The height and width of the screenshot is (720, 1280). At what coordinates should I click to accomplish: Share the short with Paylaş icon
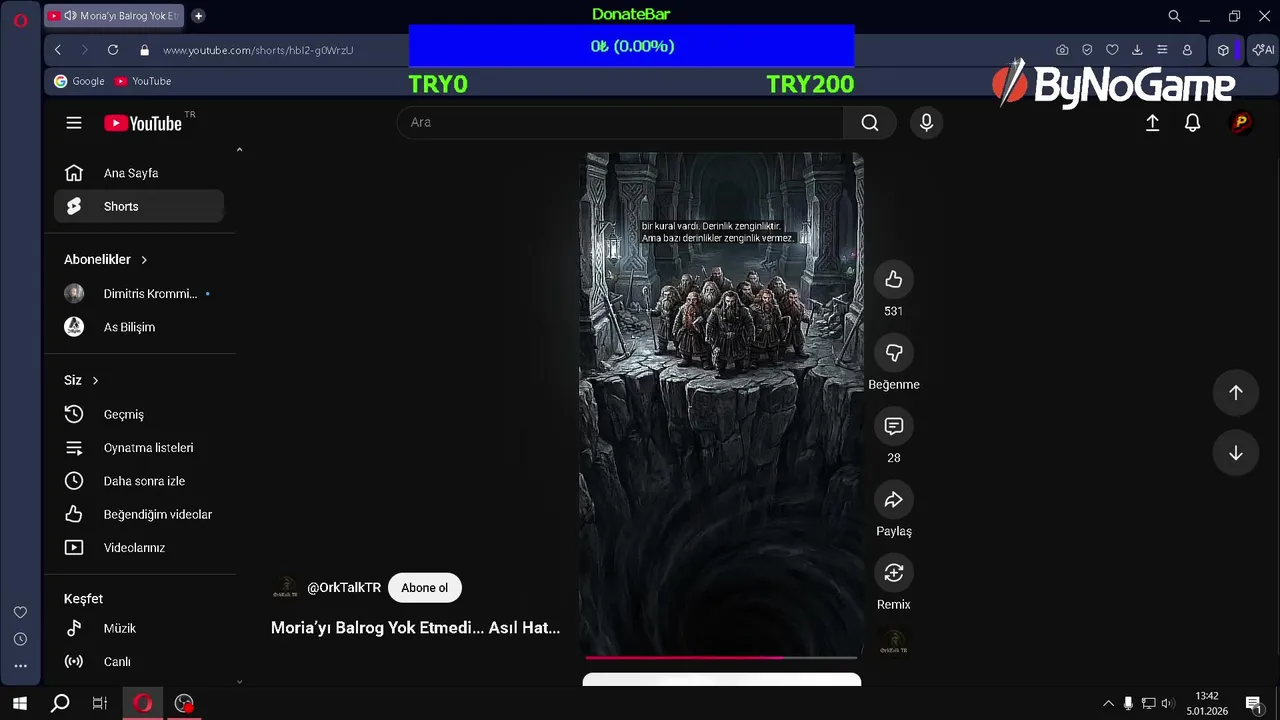(x=894, y=500)
